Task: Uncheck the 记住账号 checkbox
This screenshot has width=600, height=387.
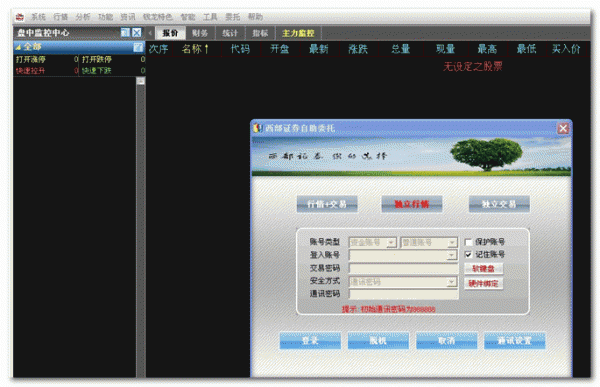Action: point(468,254)
